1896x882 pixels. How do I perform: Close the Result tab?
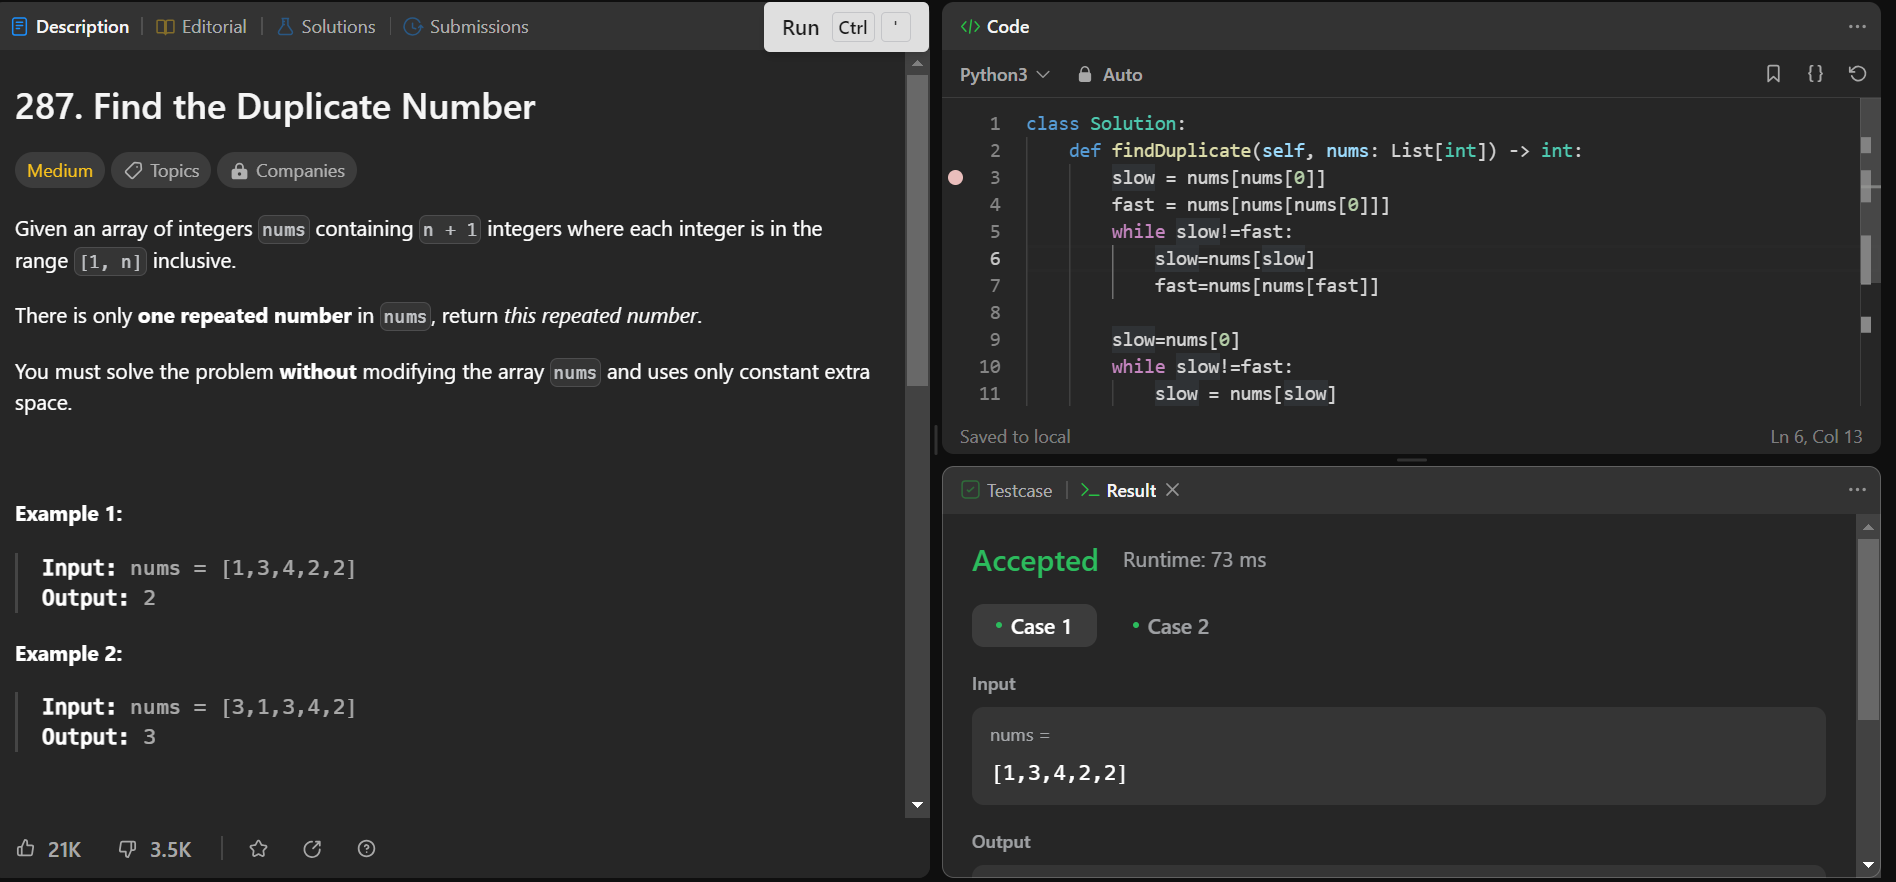[1173, 490]
